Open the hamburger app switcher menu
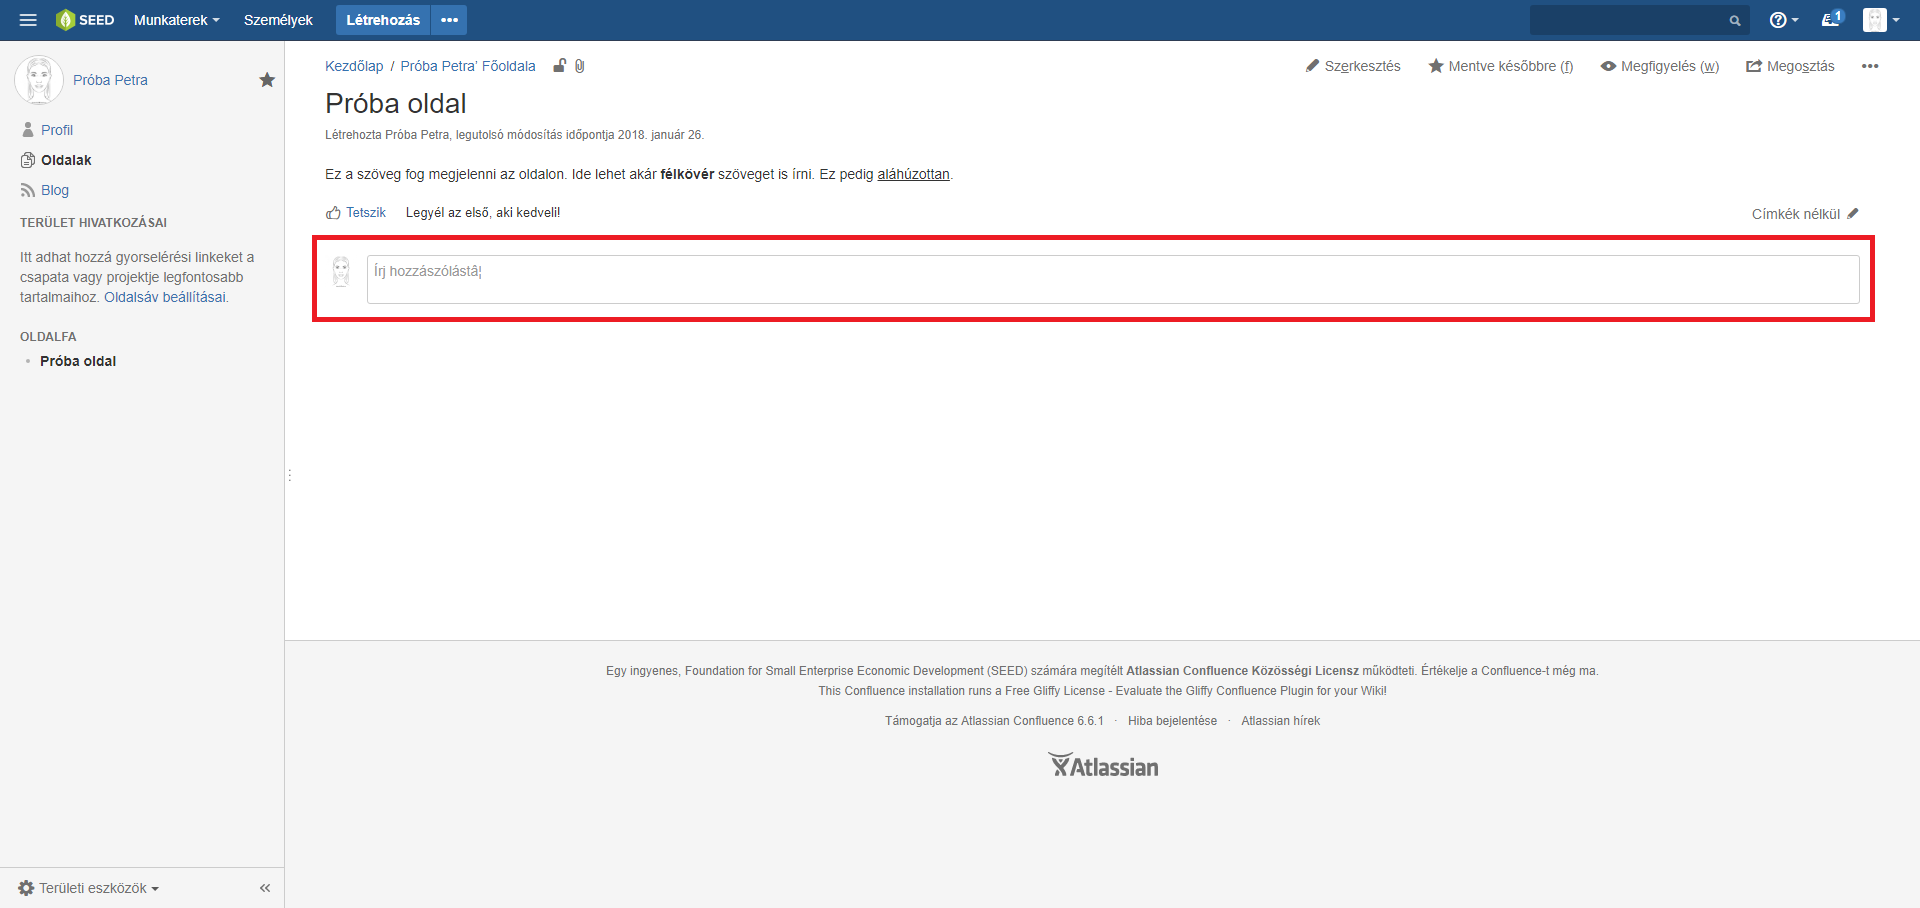The height and width of the screenshot is (908, 1920). (x=28, y=20)
